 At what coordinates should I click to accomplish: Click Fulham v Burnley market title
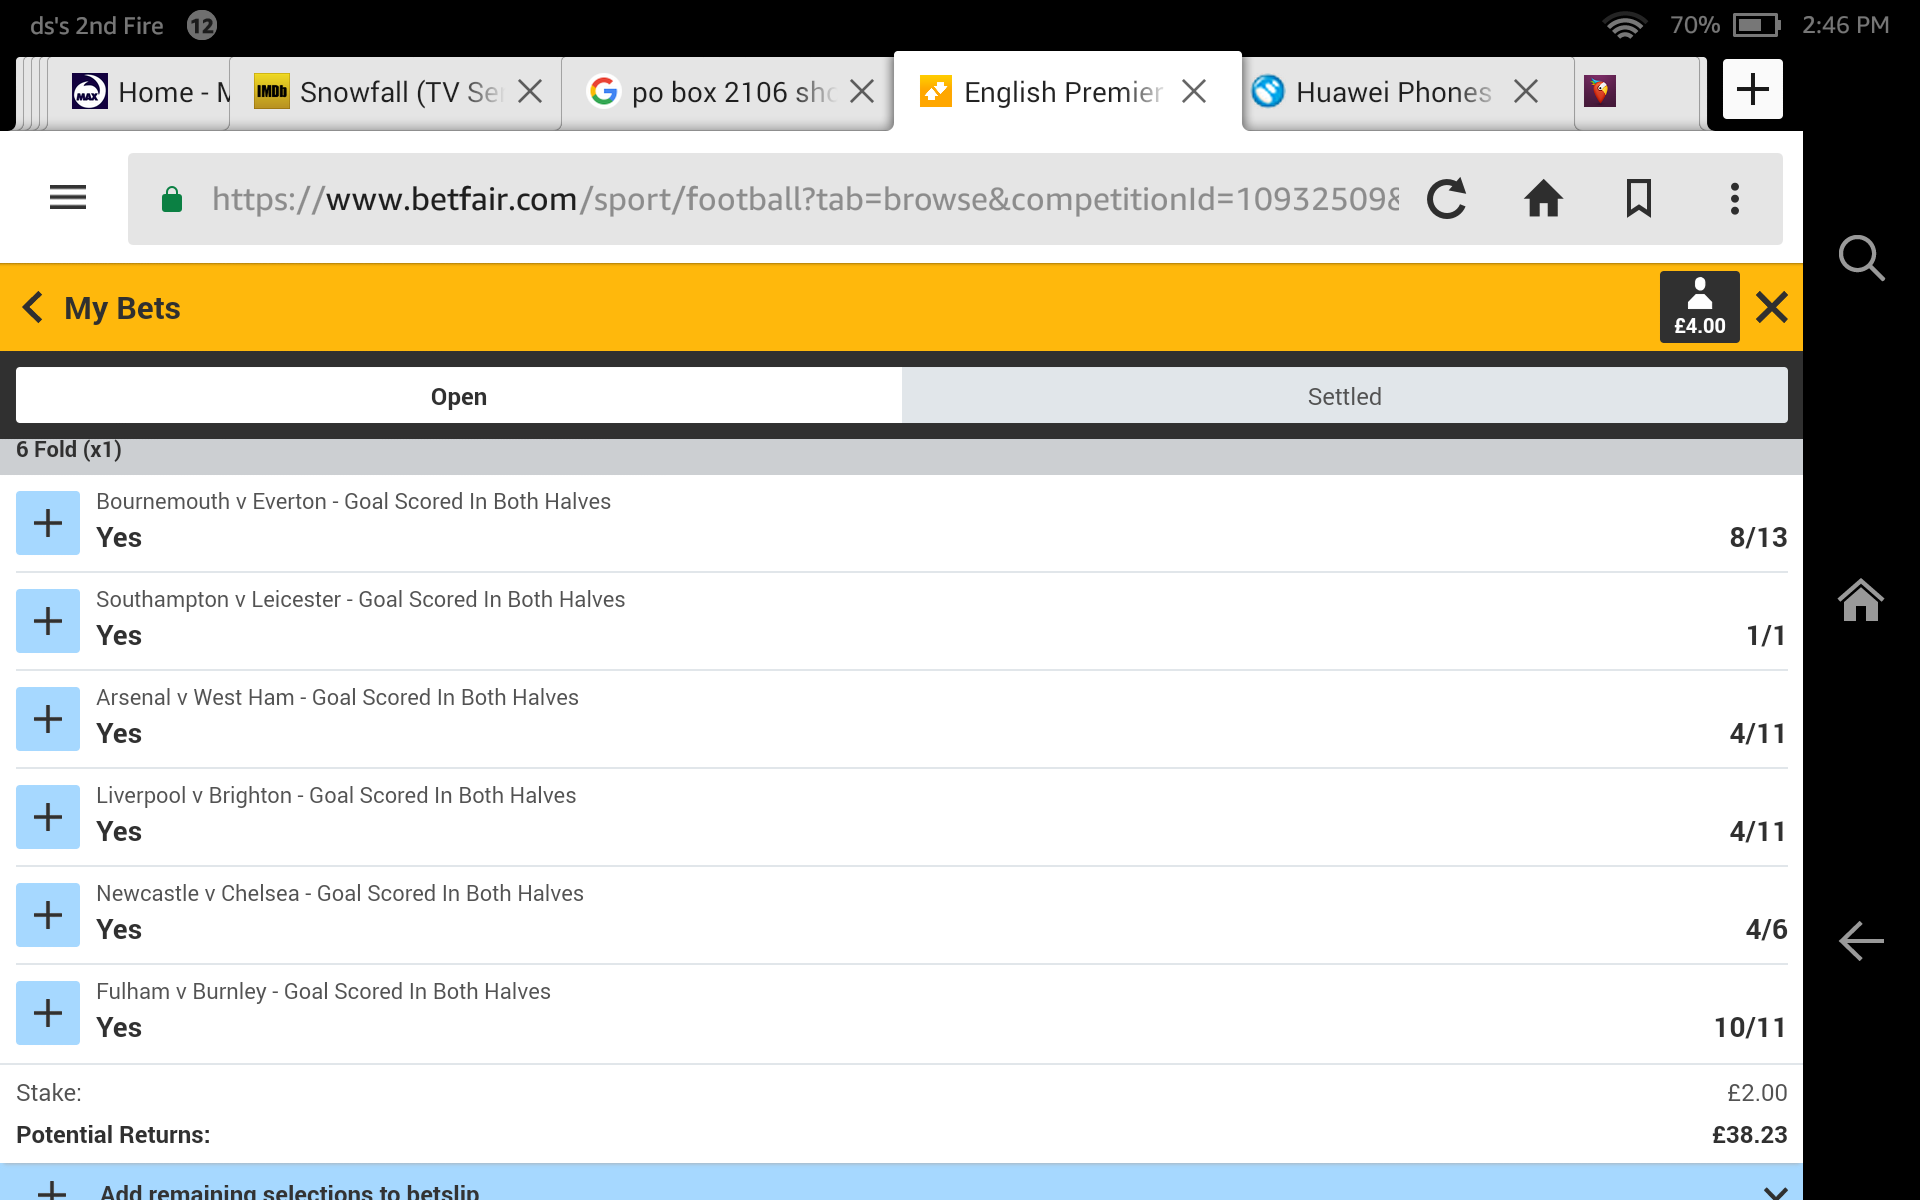click(323, 991)
